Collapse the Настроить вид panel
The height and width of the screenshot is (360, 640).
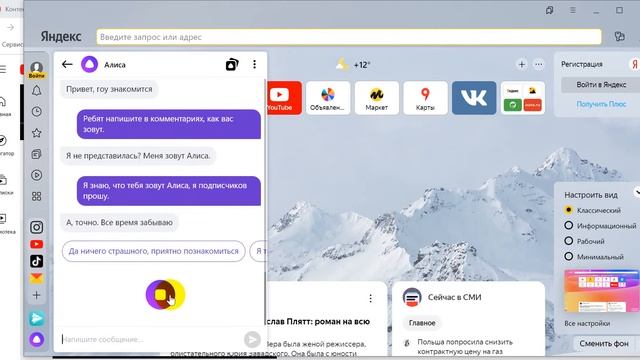tap(637, 191)
